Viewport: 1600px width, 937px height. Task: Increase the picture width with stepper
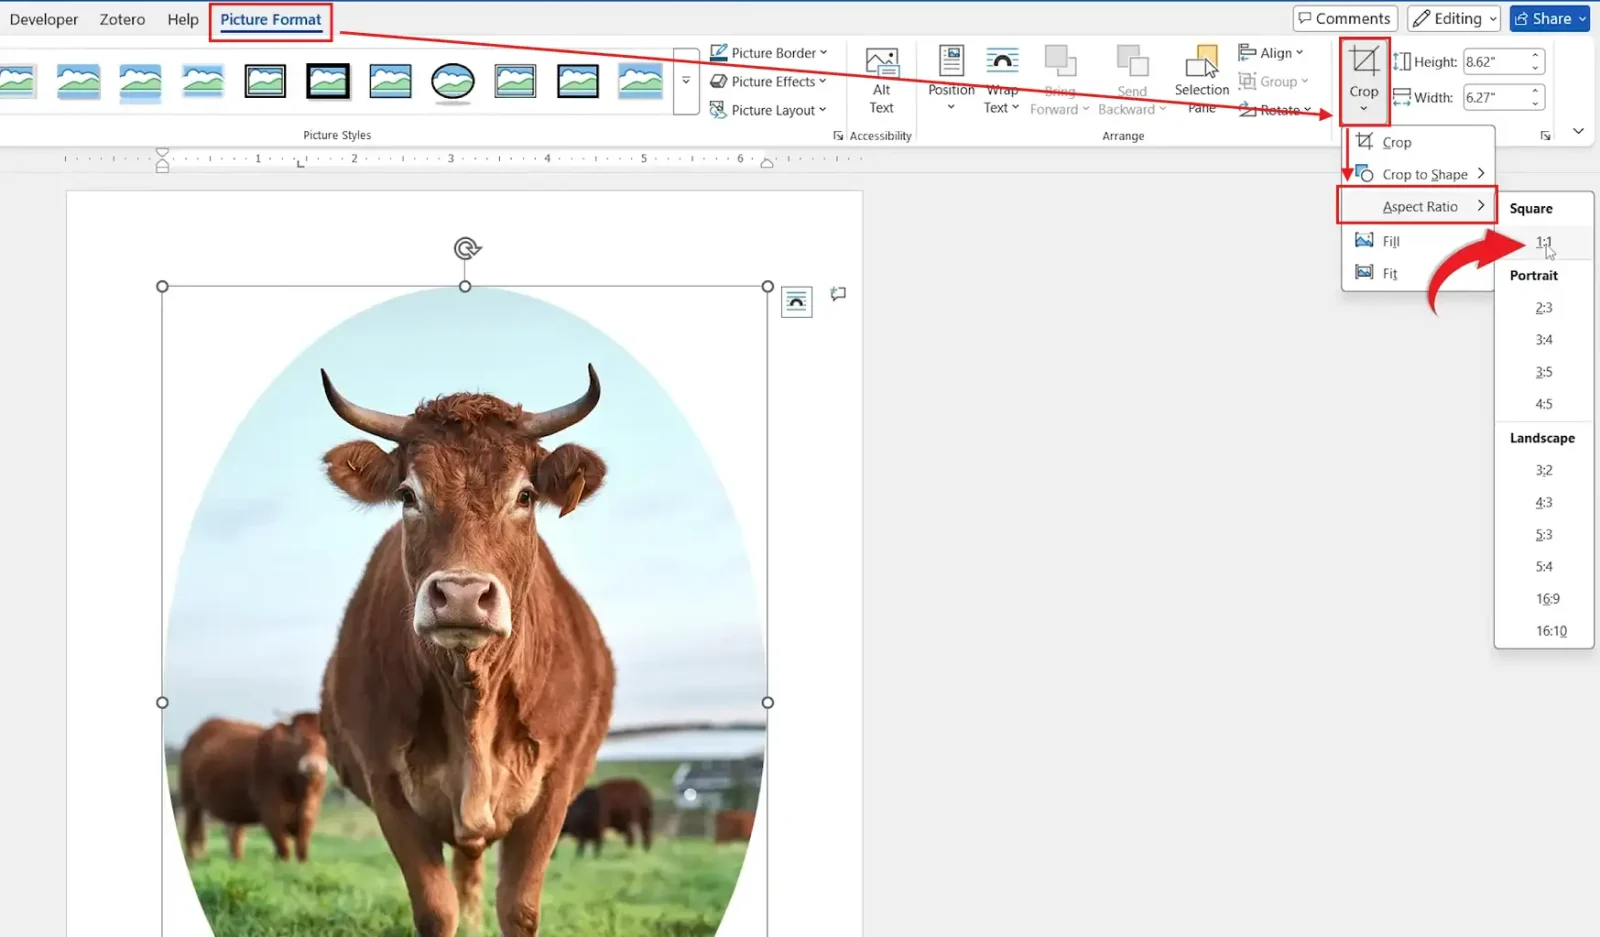click(1535, 91)
